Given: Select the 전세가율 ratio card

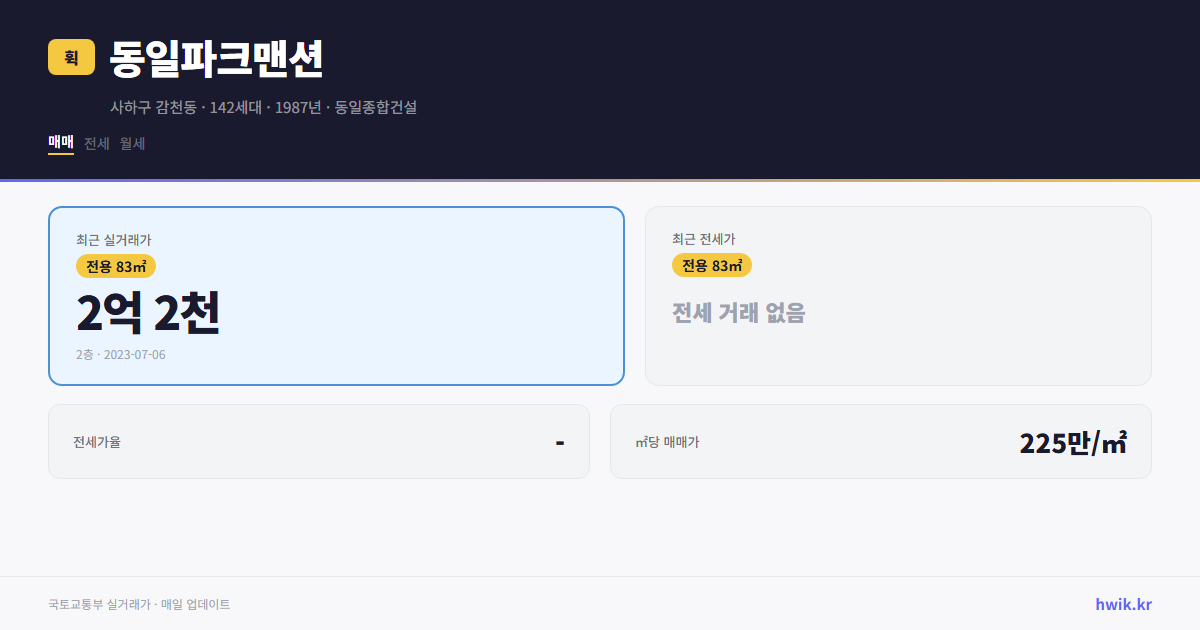Looking at the screenshot, I should point(319,441).
